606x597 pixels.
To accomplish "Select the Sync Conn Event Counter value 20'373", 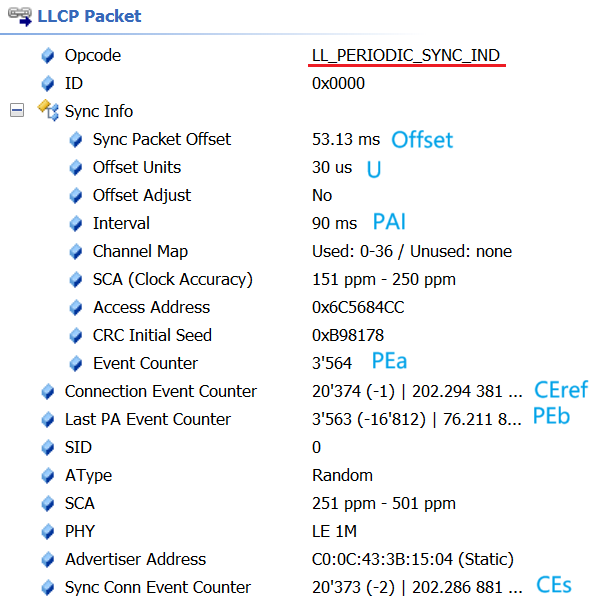I will (x=417, y=588).
